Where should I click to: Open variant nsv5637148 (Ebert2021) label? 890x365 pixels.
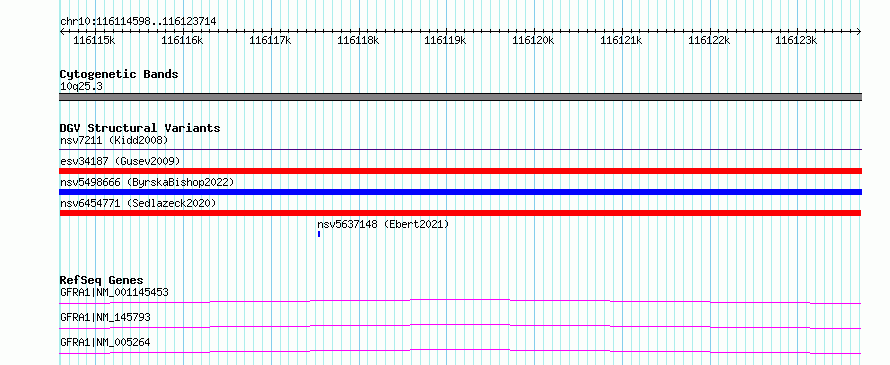pos(383,224)
